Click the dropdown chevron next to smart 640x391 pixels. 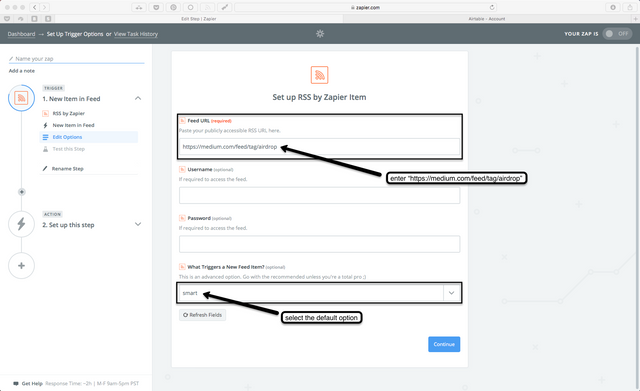tap(451, 293)
